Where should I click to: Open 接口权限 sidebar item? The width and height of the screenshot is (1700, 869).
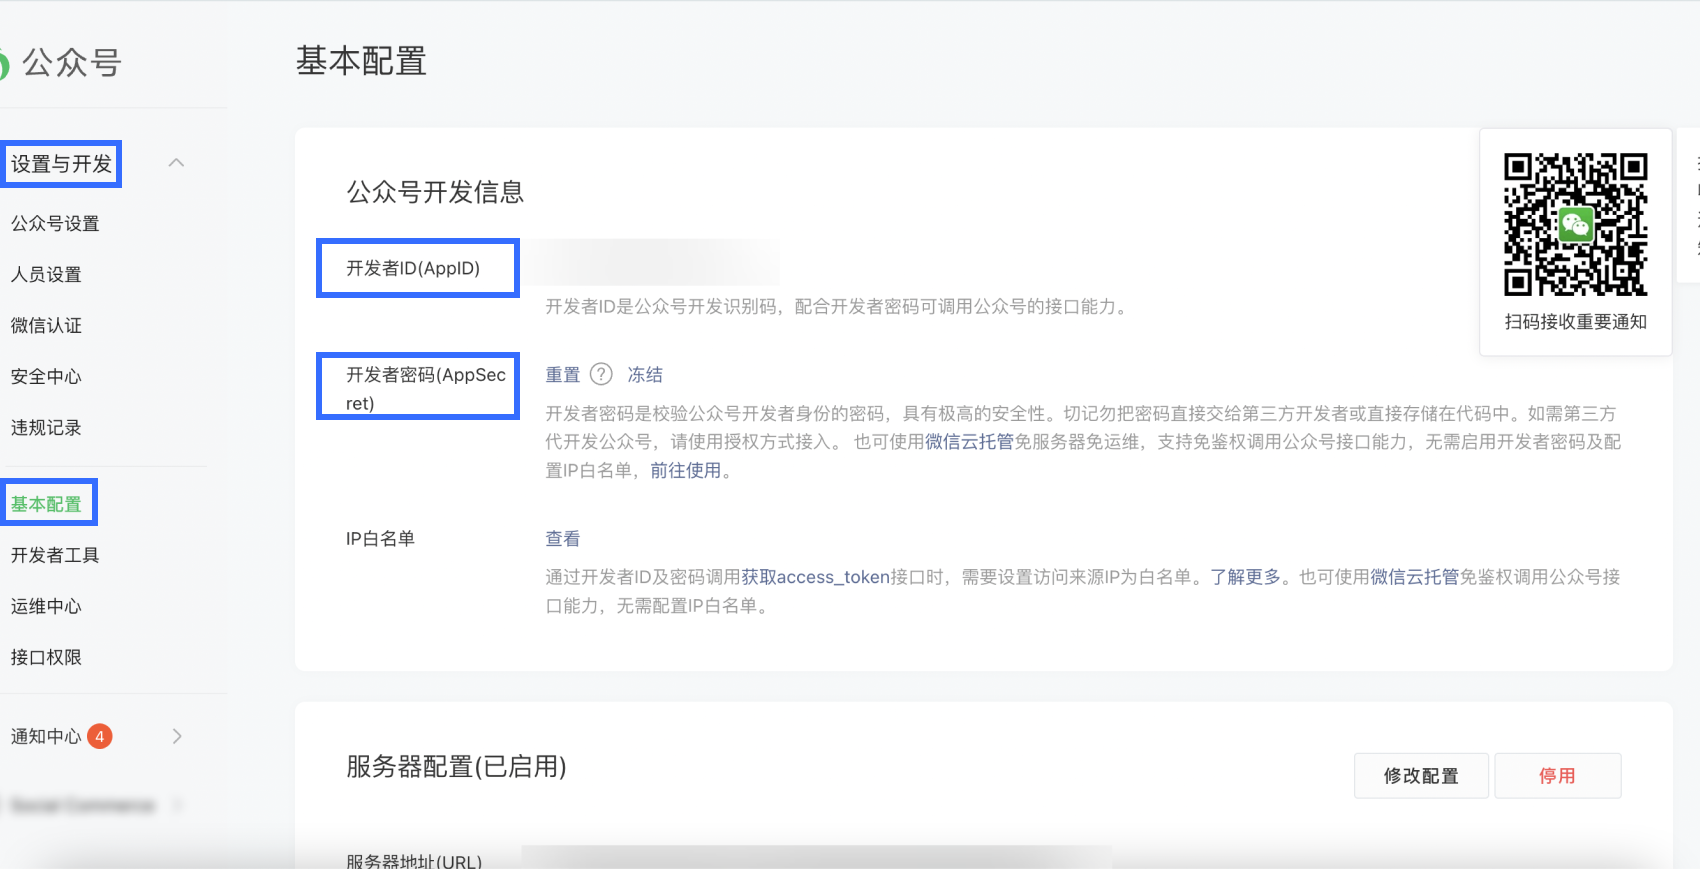[x=46, y=657]
